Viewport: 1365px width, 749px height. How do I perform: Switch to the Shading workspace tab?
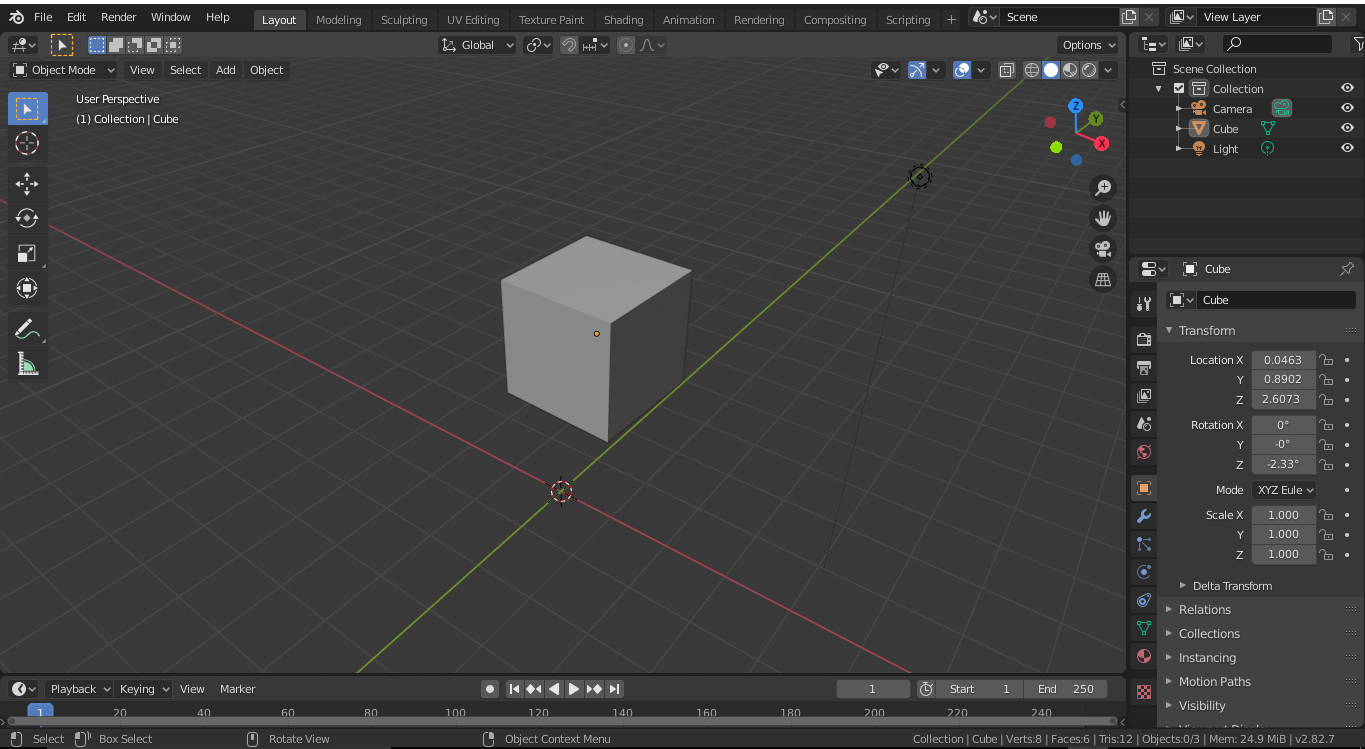[623, 19]
